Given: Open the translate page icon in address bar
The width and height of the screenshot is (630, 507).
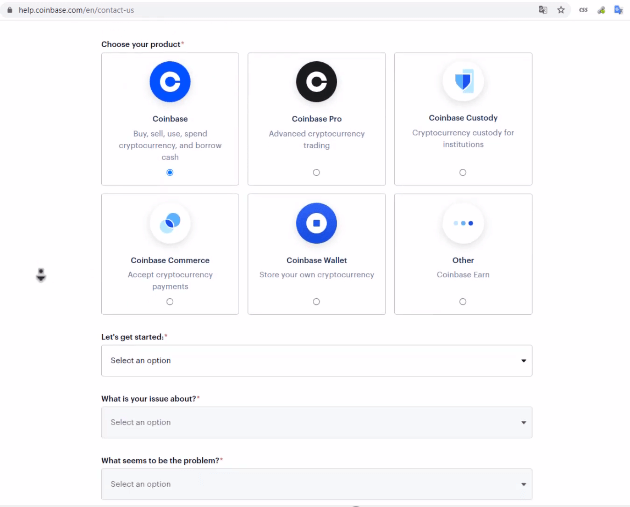Looking at the screenshot, I should coord(543,10).
